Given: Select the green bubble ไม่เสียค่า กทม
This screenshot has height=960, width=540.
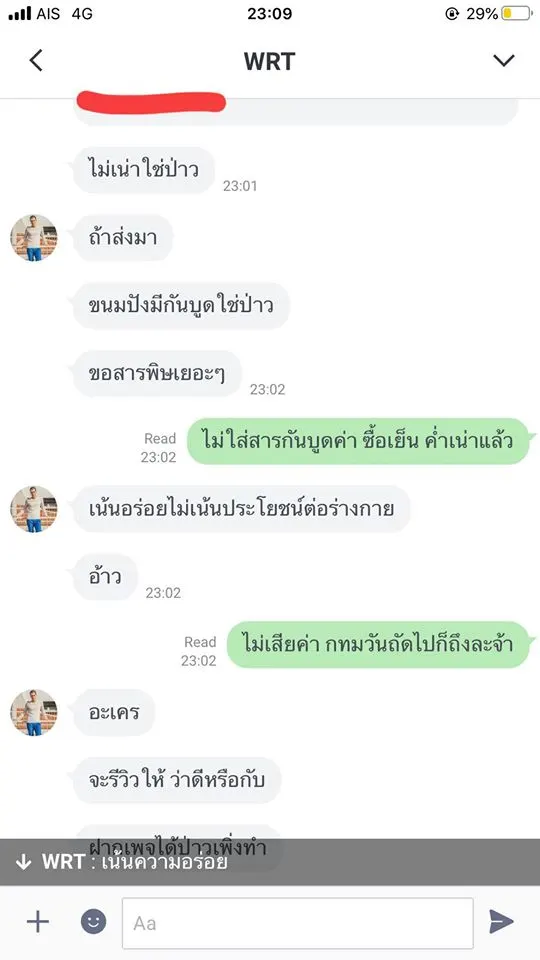Looking at the screenshot, I should pyautogui.click(x=378, y=644).
